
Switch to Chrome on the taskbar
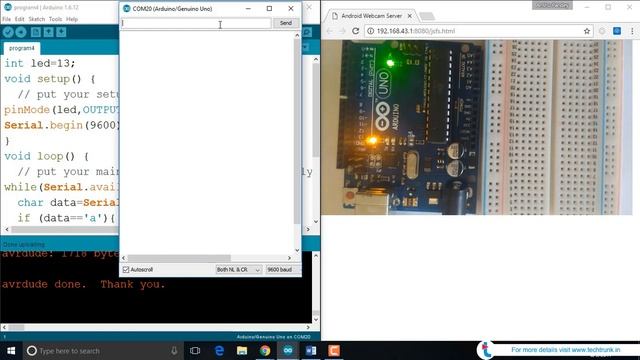pyautogui.click(x=265, y=351)
